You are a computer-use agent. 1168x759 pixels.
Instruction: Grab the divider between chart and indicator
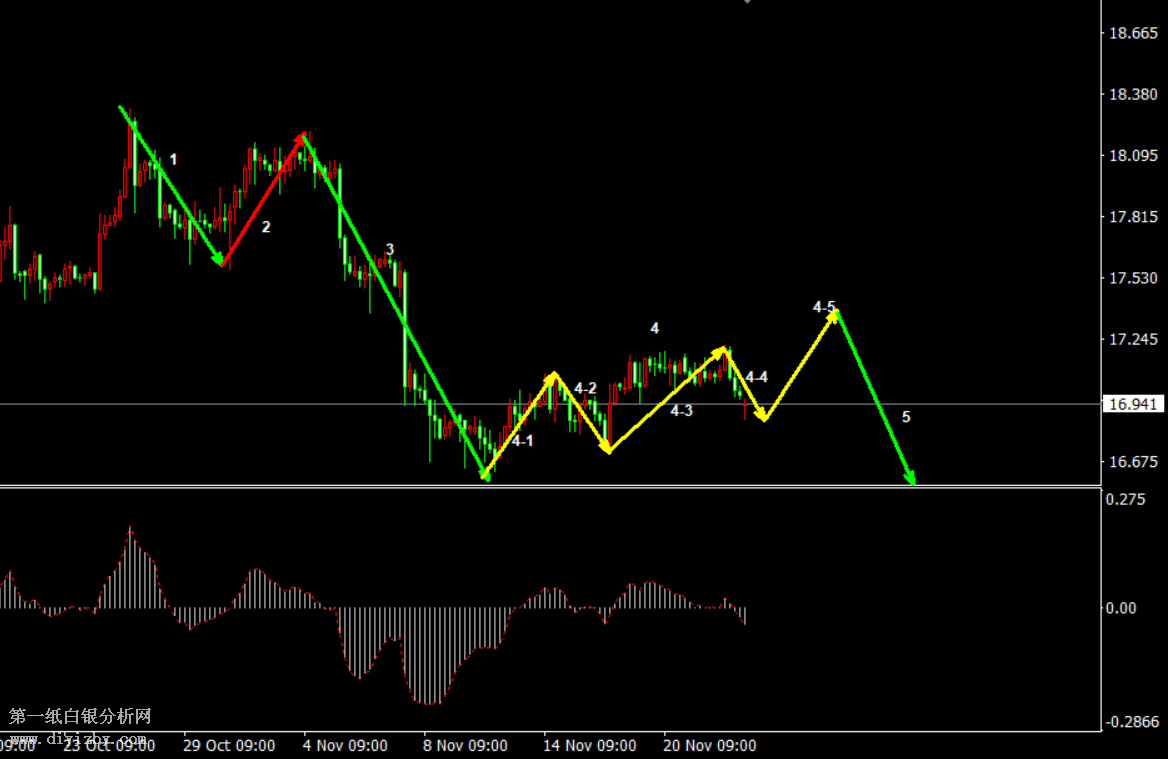click(550, 487)
